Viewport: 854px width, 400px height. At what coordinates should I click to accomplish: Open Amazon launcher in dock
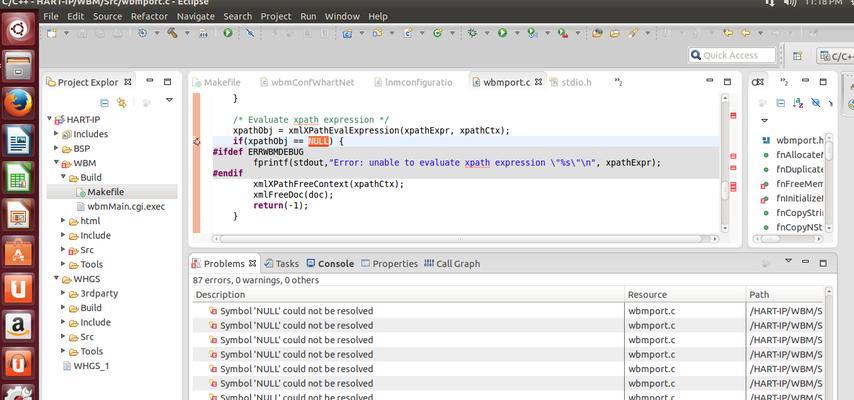click(19, 325)
